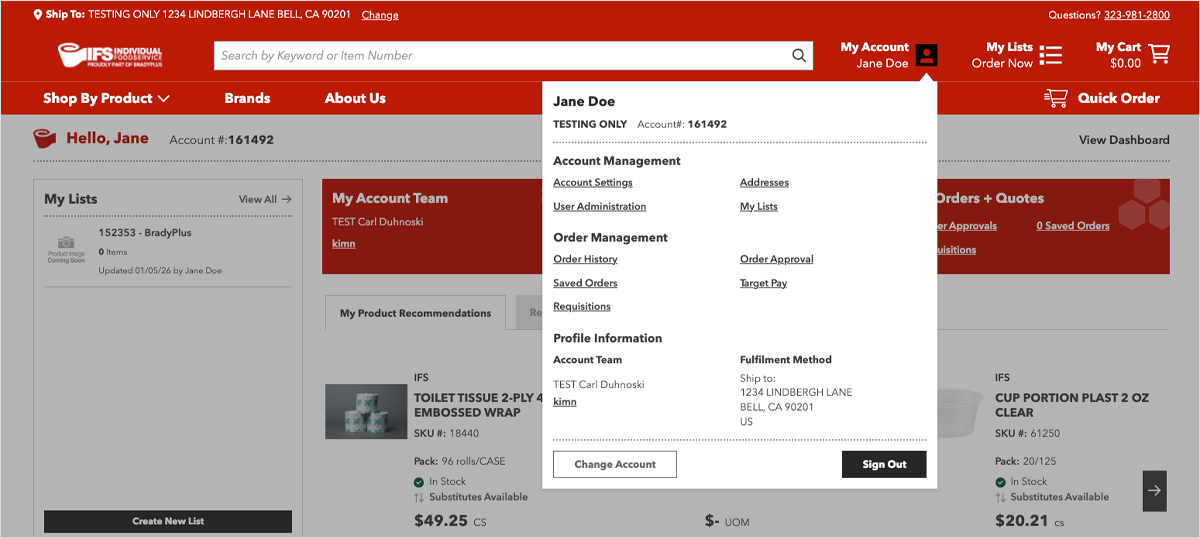Click the Sign Out button
Image resolution: width=1200 pixels, height=538 pixels.
884,464
